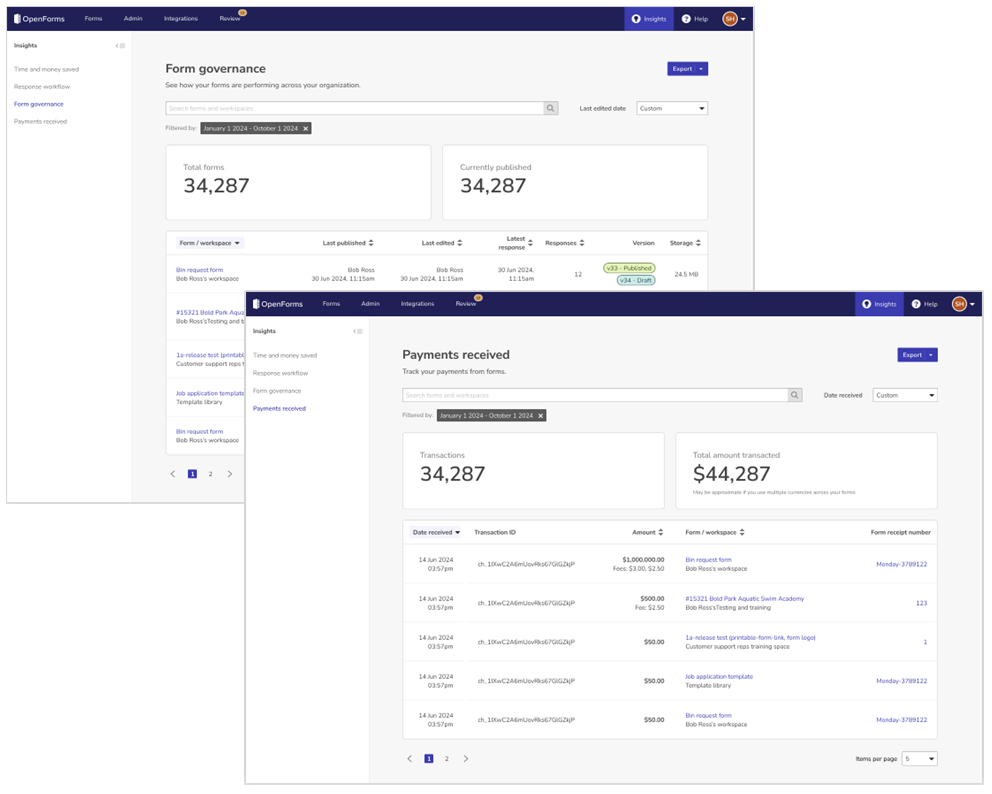
Task: Open #15321 Bold Park Aquatic Swim Academy link
Action: click(744, 599)
